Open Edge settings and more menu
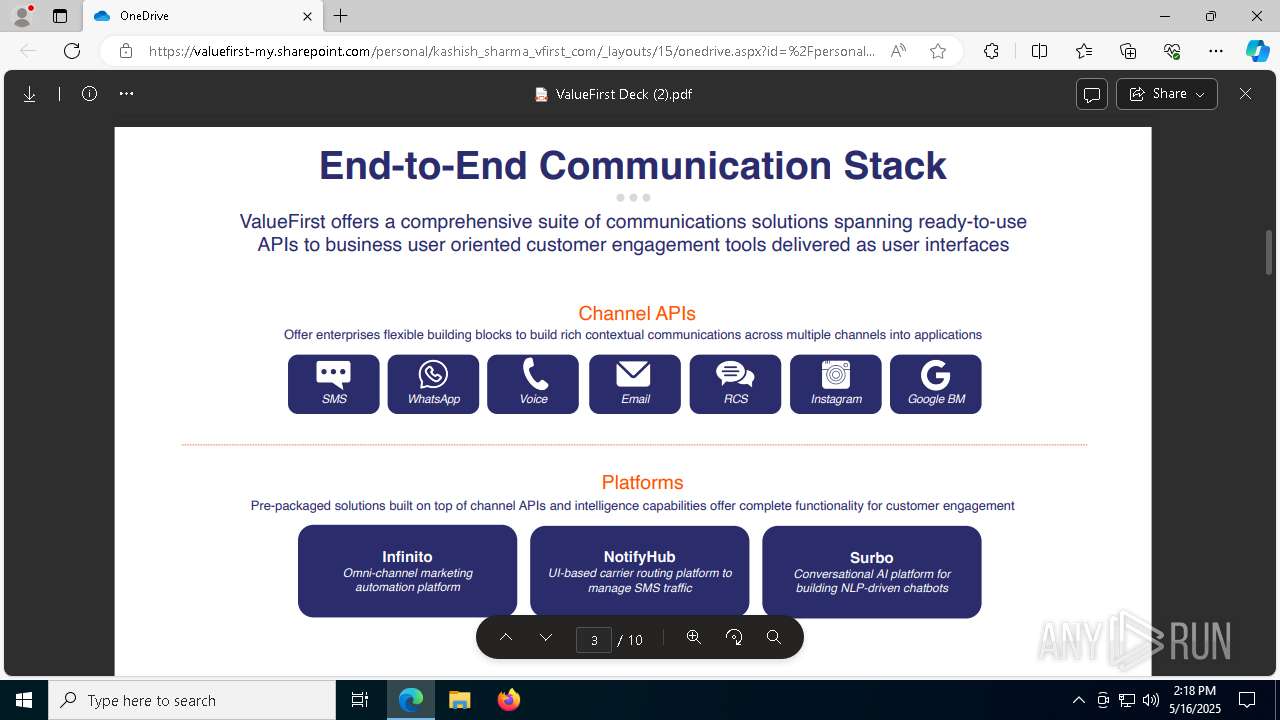Screen dimensions: 1280x720 1216,51
